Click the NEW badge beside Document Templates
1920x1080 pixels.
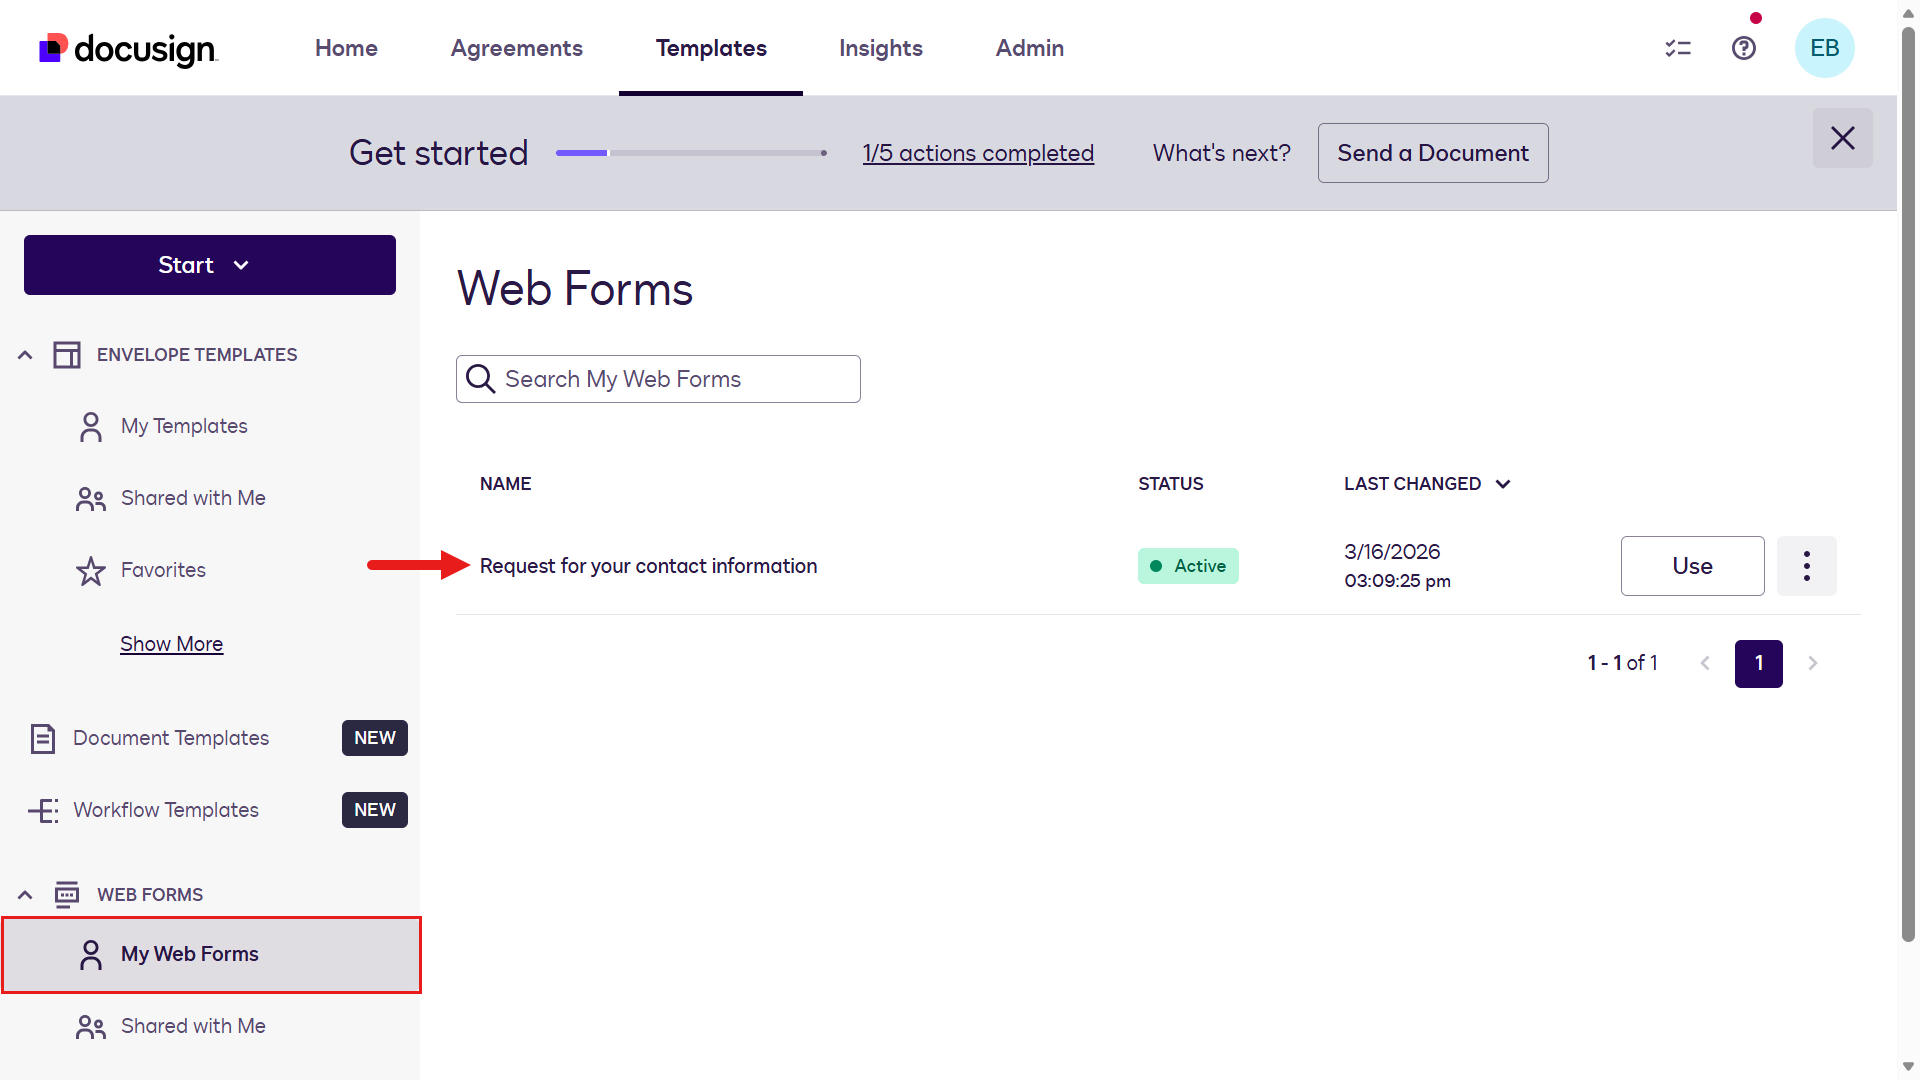pos(375,738)
